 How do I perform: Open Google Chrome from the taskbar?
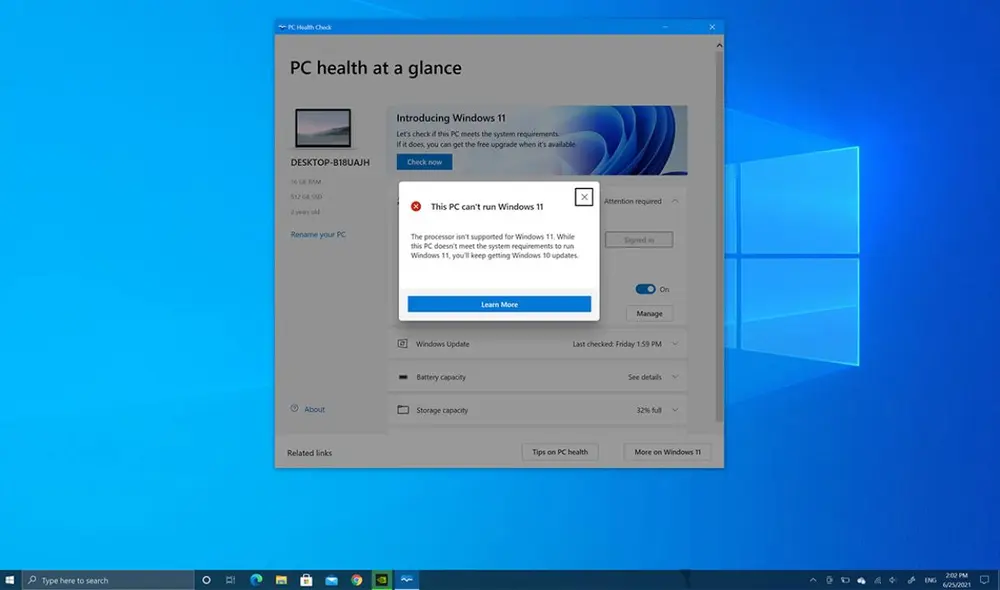pyautogui.click(x=357, y=578)
